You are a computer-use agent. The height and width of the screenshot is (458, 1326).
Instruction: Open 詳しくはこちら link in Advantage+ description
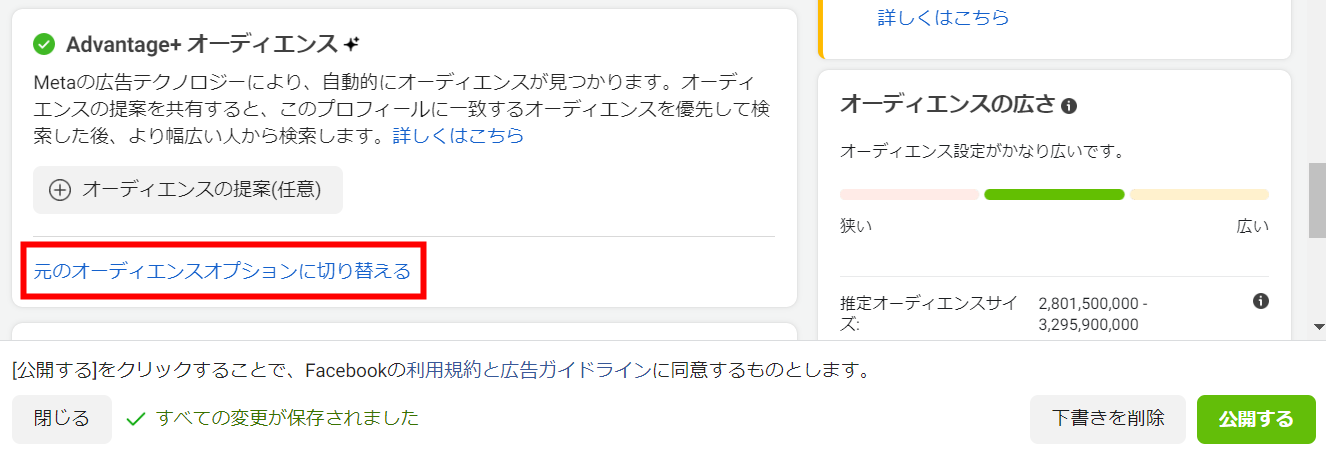(x=458, y=135)
